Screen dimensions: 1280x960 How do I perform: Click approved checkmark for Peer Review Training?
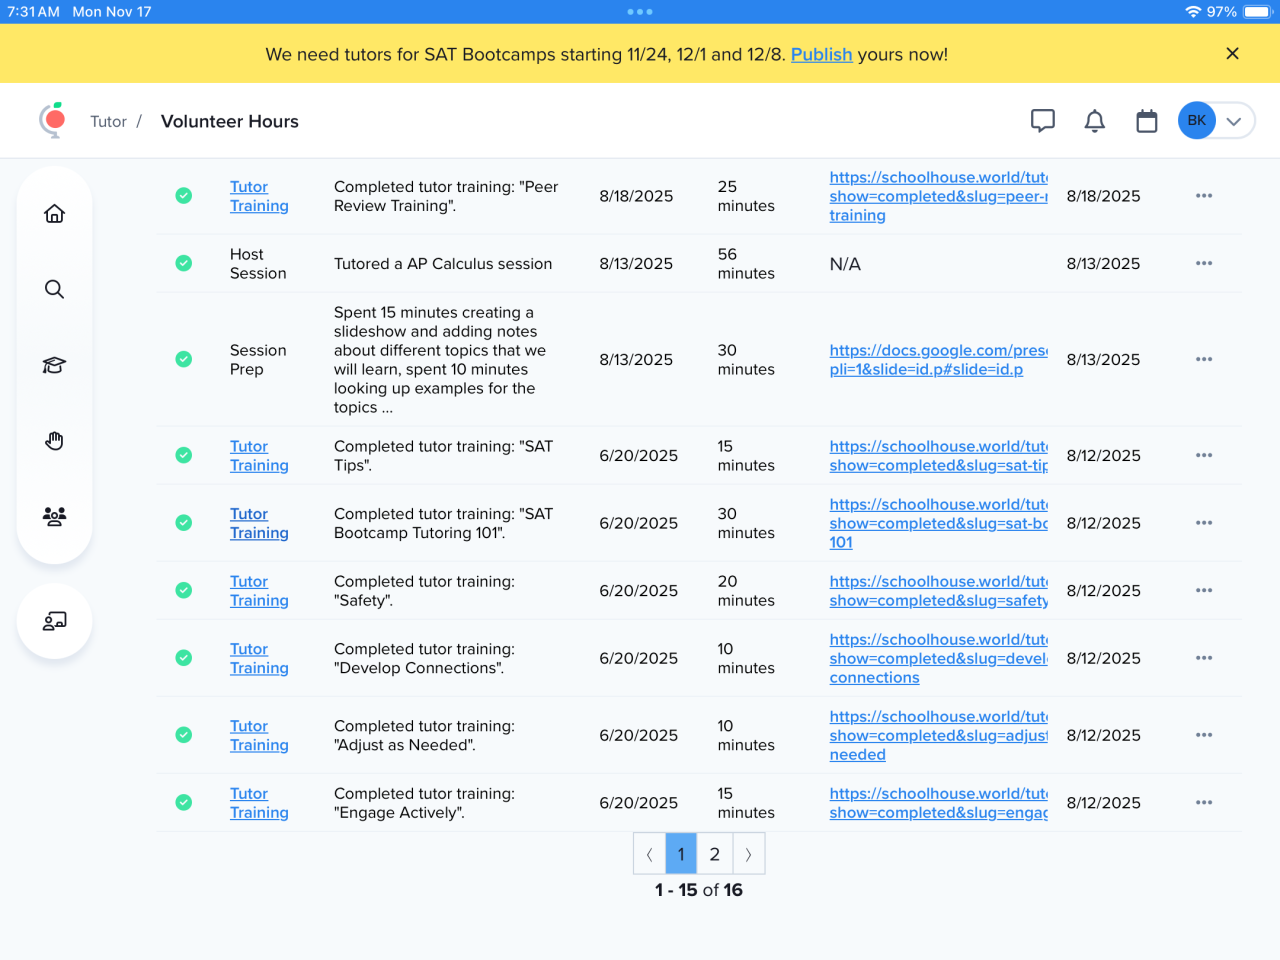tap(184, 196)
